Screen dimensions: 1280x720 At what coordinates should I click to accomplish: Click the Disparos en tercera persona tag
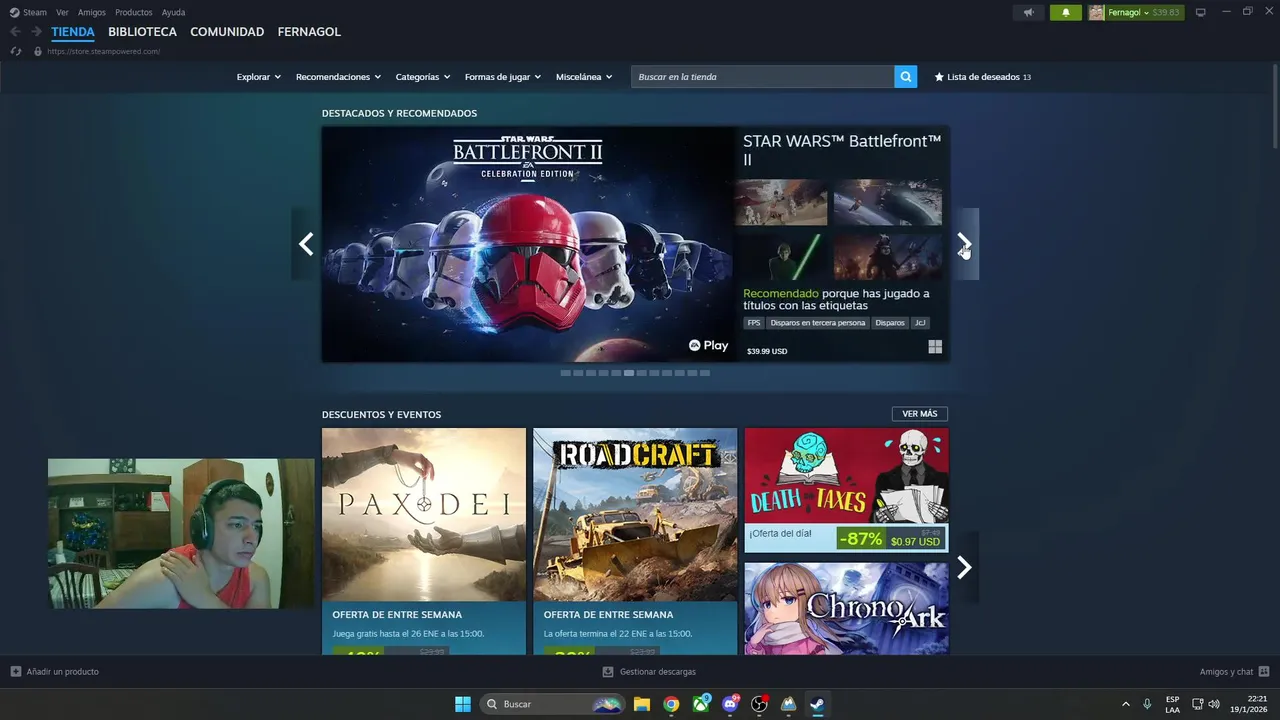coord(818,323)
